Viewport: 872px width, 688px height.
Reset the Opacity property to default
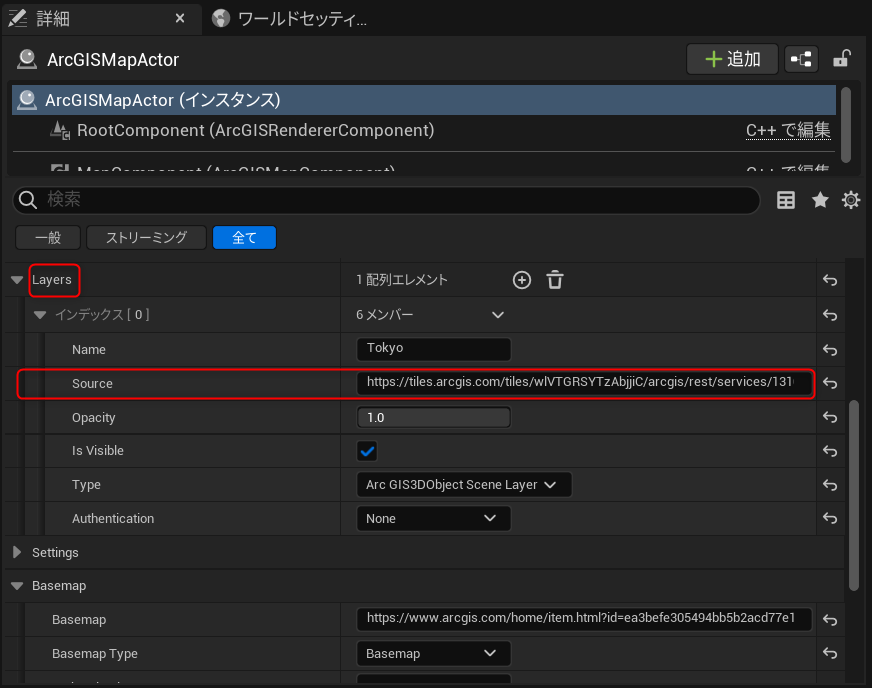(x=830, y=417)
